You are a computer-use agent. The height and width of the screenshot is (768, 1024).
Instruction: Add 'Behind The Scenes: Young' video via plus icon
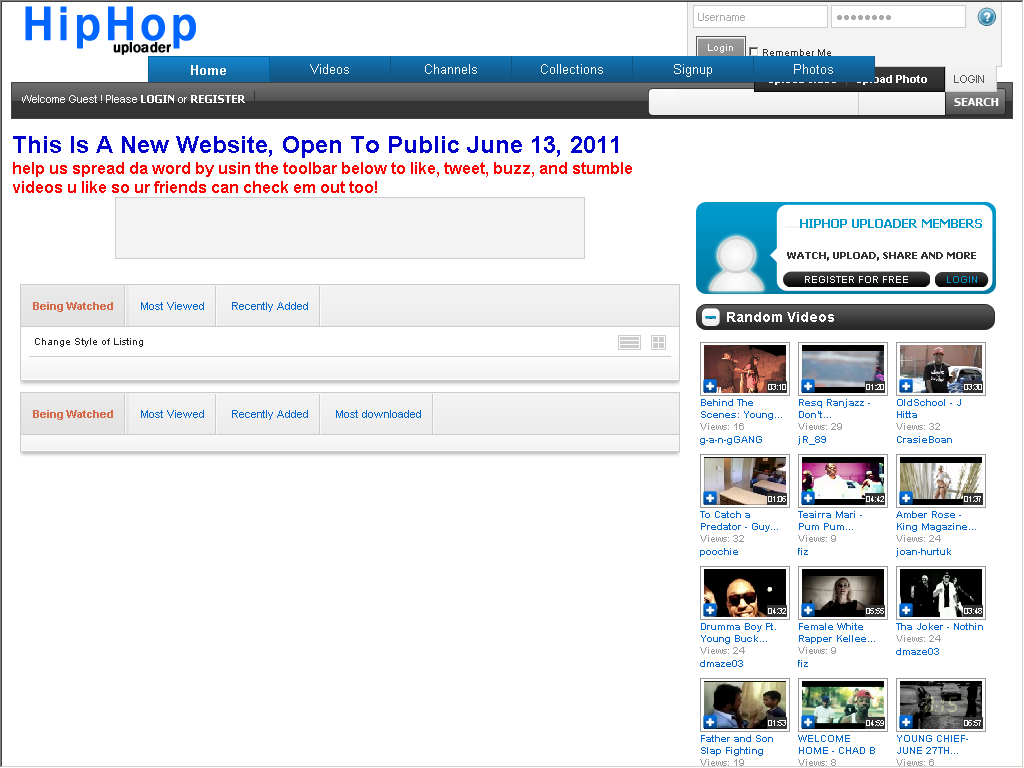coord(710,386)
